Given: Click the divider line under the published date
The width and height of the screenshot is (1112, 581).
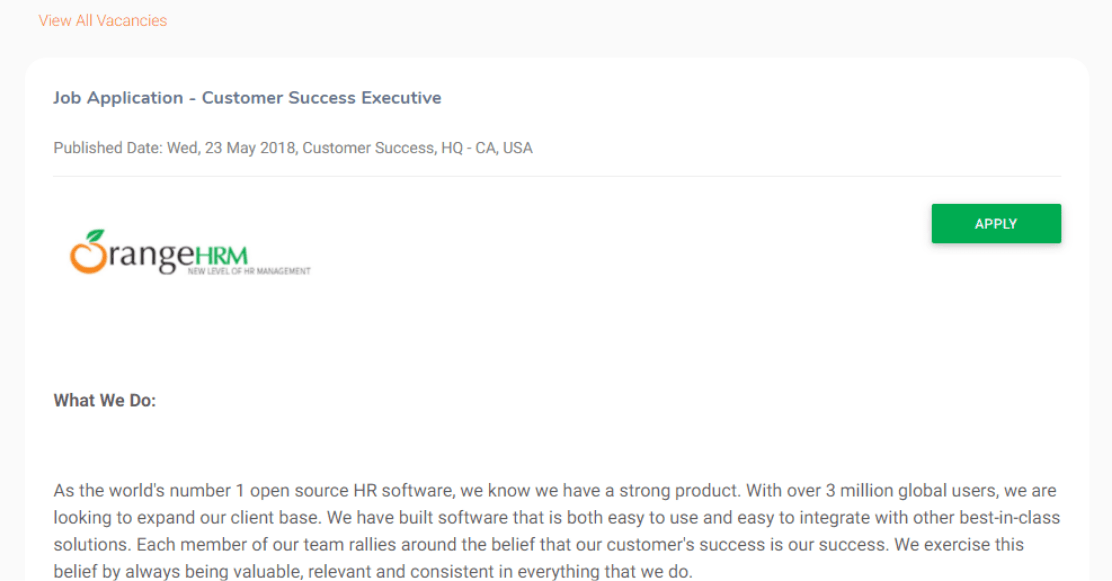Looking at the screenshot, I should (x=557, y=176).
